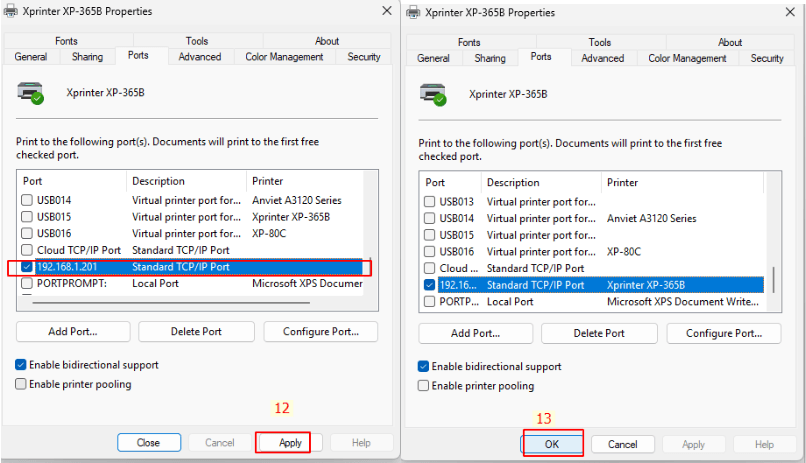This screenshot has height=463, width=806.
Task: Click the Description column header in the right dialog
Action: (x=541, y=182)
